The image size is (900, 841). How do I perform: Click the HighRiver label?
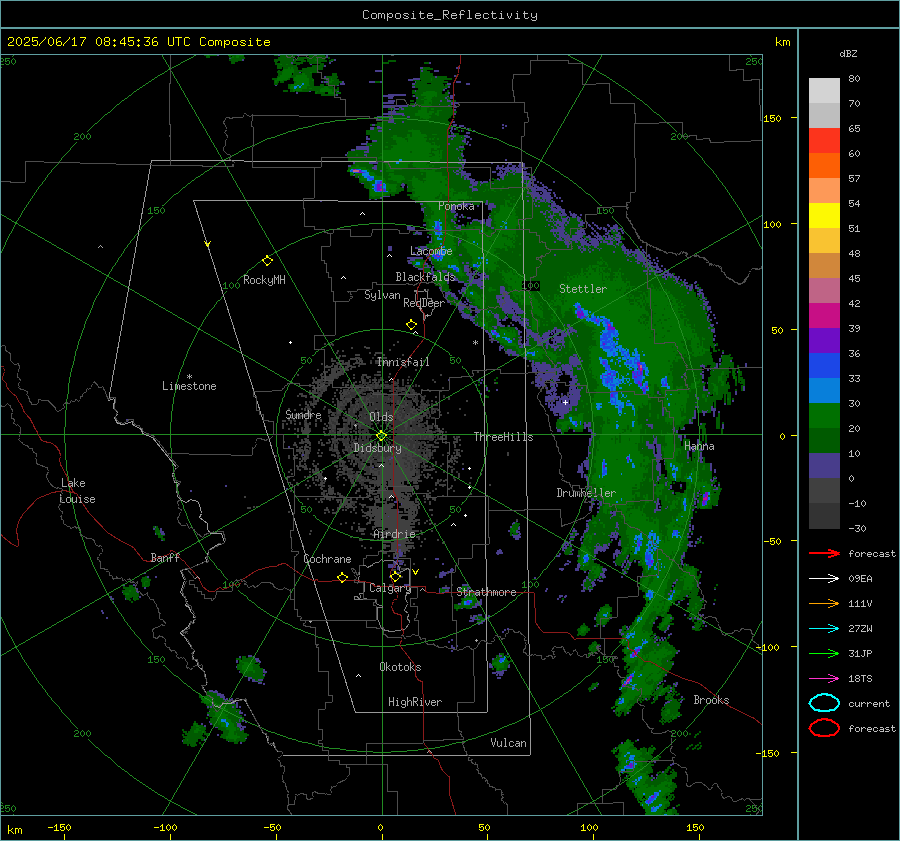point(415,702)
